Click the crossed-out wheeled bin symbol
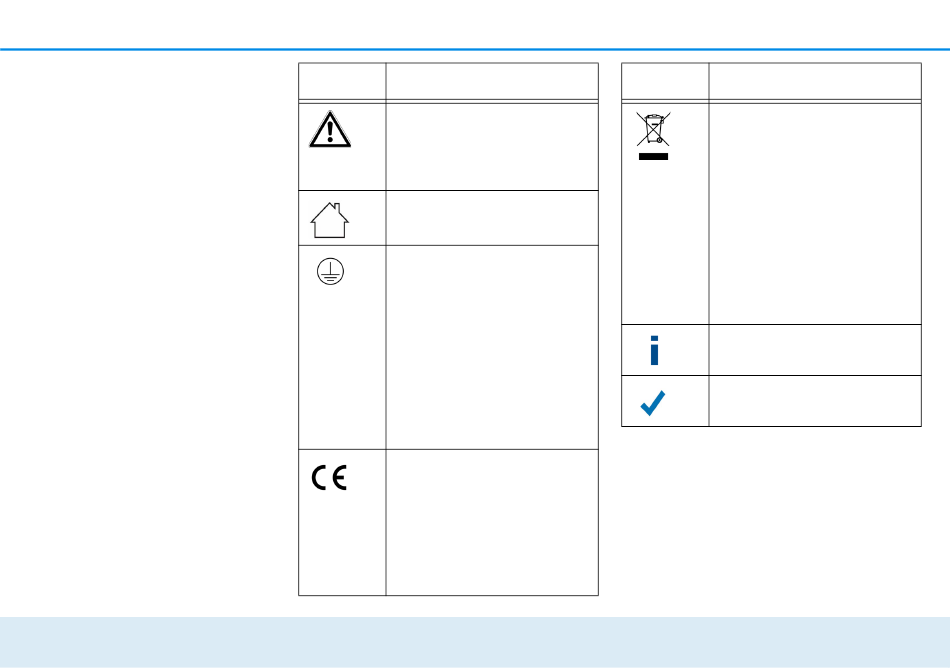 click(652, 130)
